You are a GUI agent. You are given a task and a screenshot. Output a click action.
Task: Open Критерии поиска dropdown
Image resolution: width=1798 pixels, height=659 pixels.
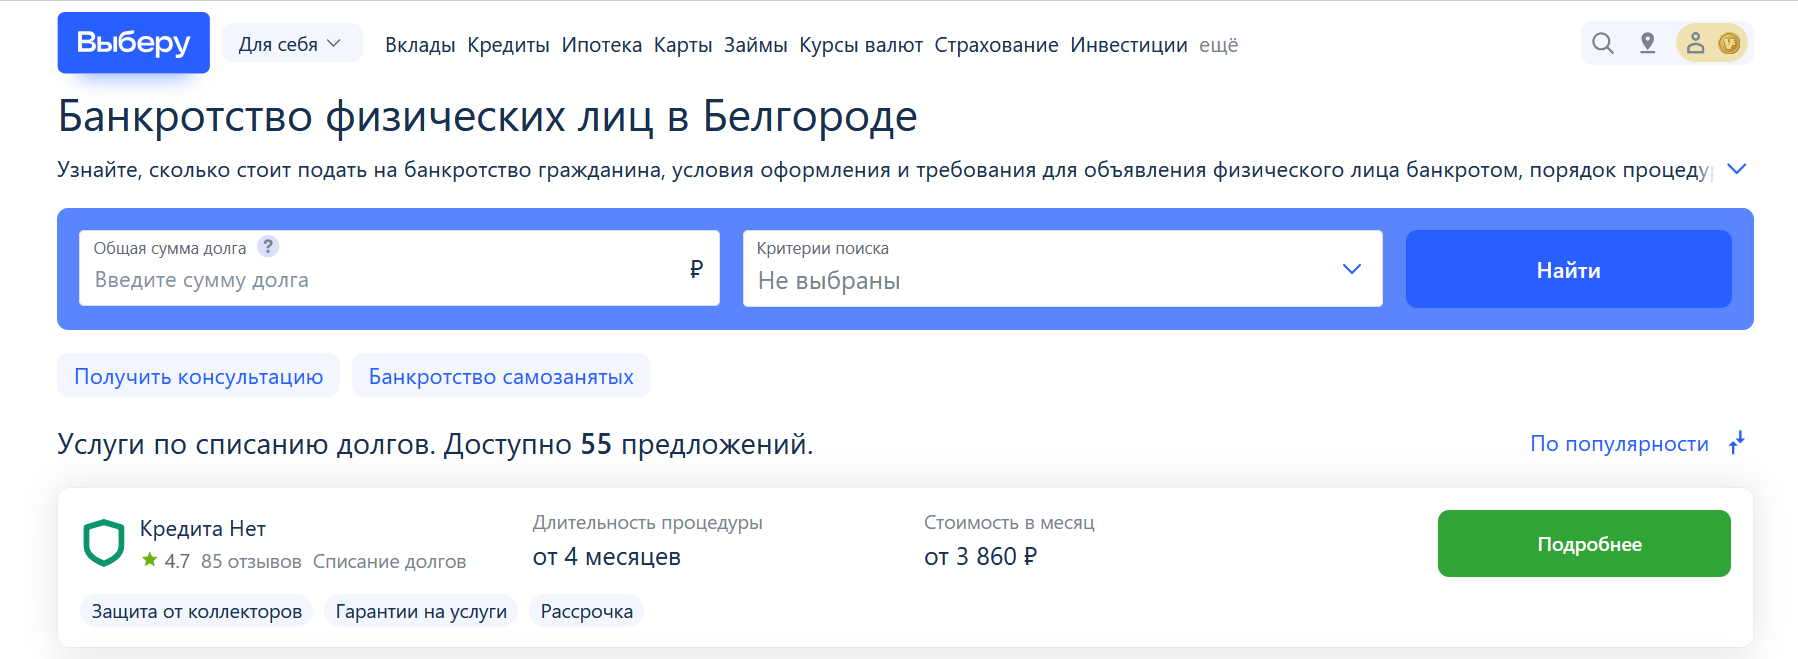pos(1062,268)
